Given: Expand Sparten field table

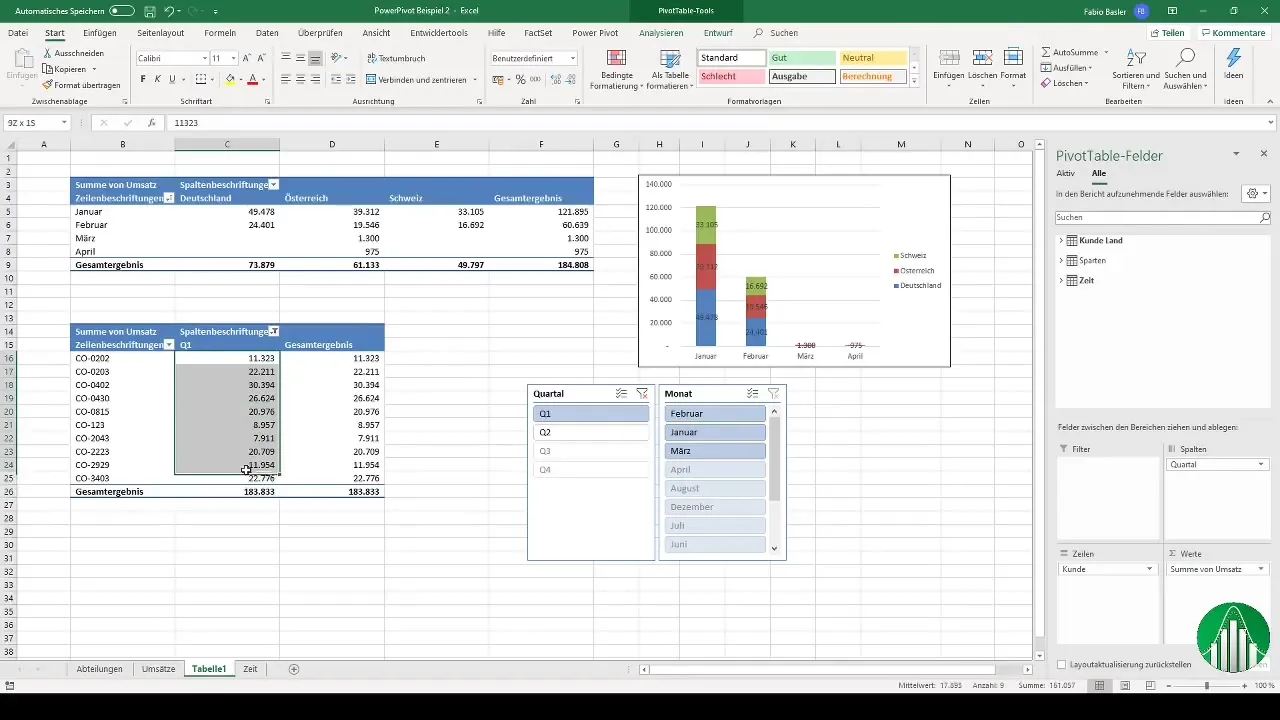Looking at the screenshot, I should [1061, 260].
